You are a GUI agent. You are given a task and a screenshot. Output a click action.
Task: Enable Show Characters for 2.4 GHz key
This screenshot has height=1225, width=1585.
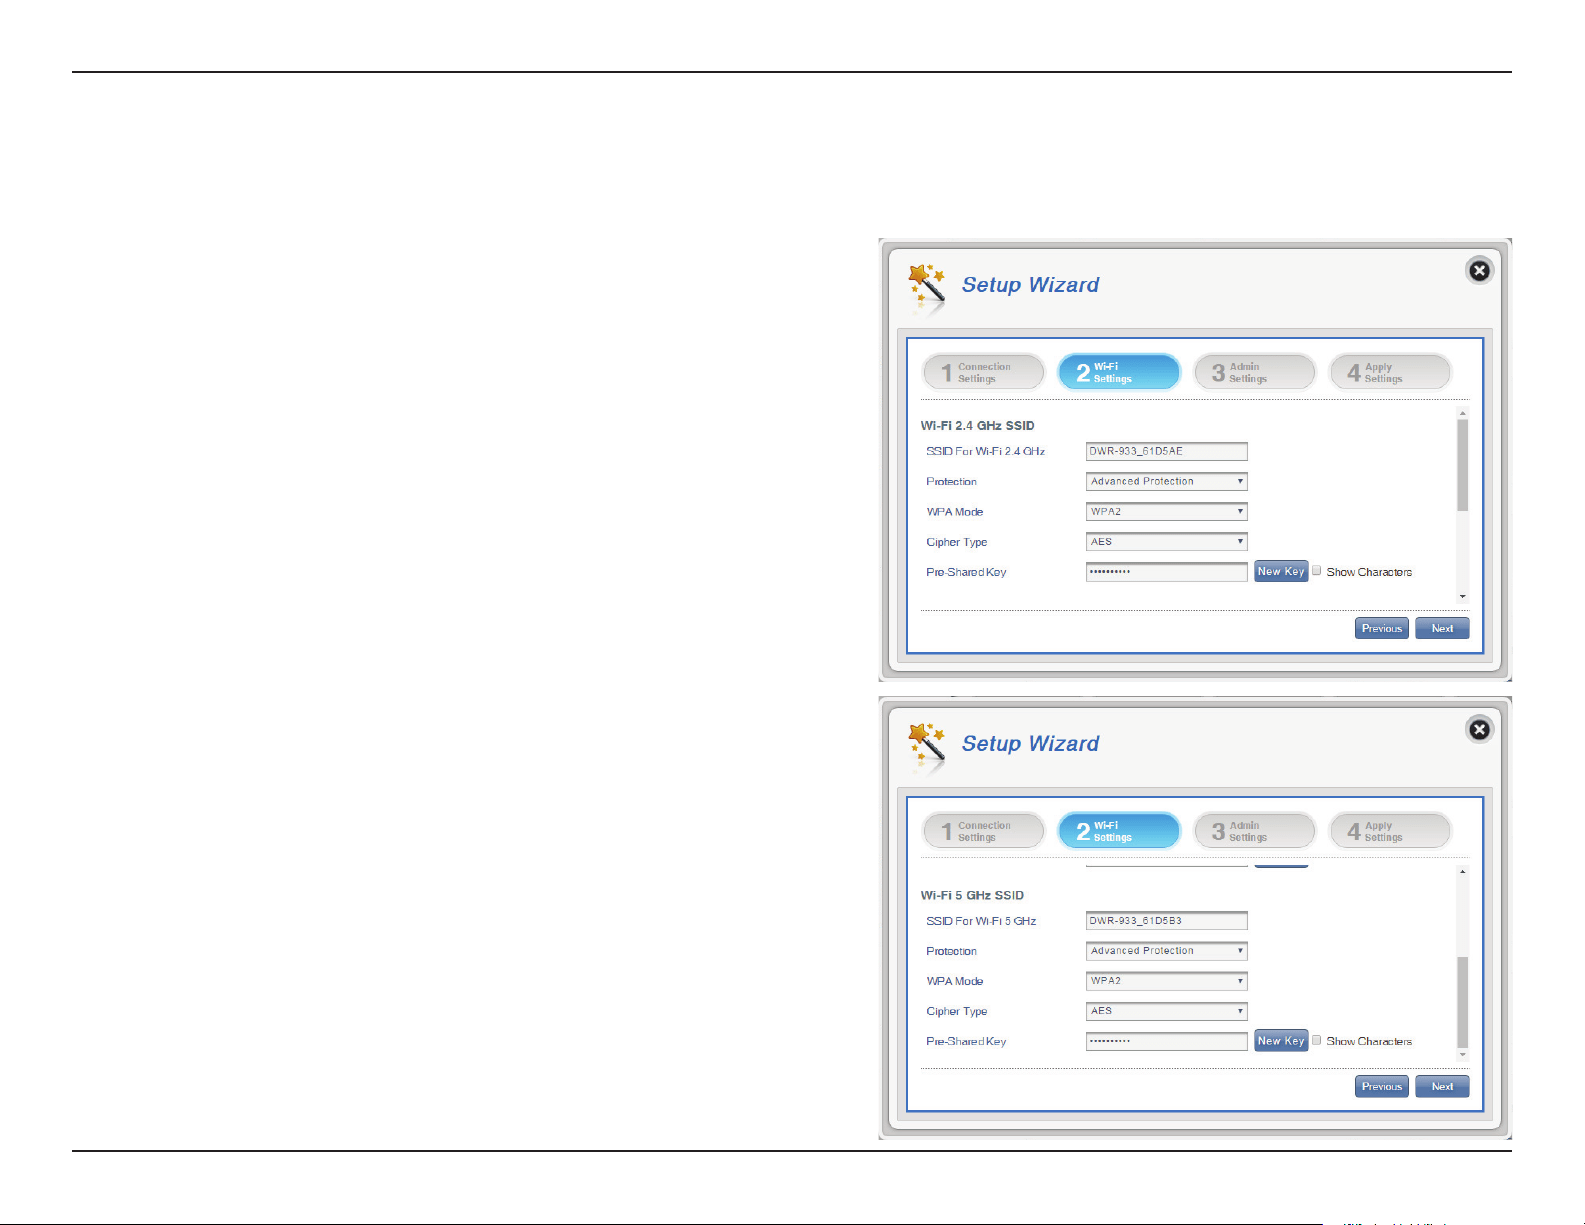click(x=1317, y=570)
